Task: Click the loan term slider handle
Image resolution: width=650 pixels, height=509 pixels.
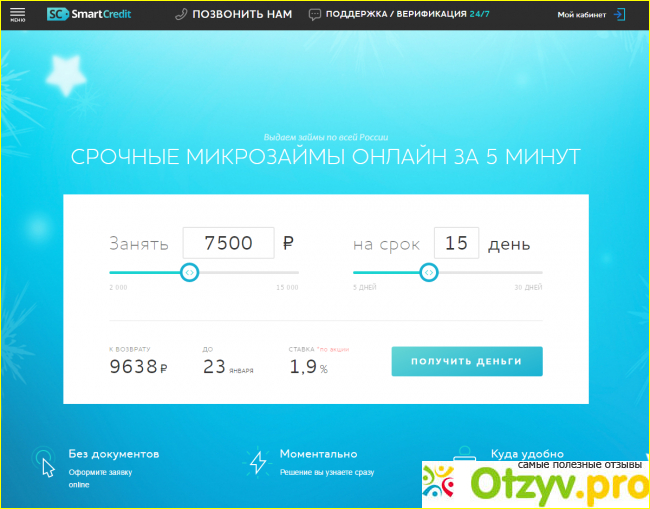Action: click(x=428, y=272)
